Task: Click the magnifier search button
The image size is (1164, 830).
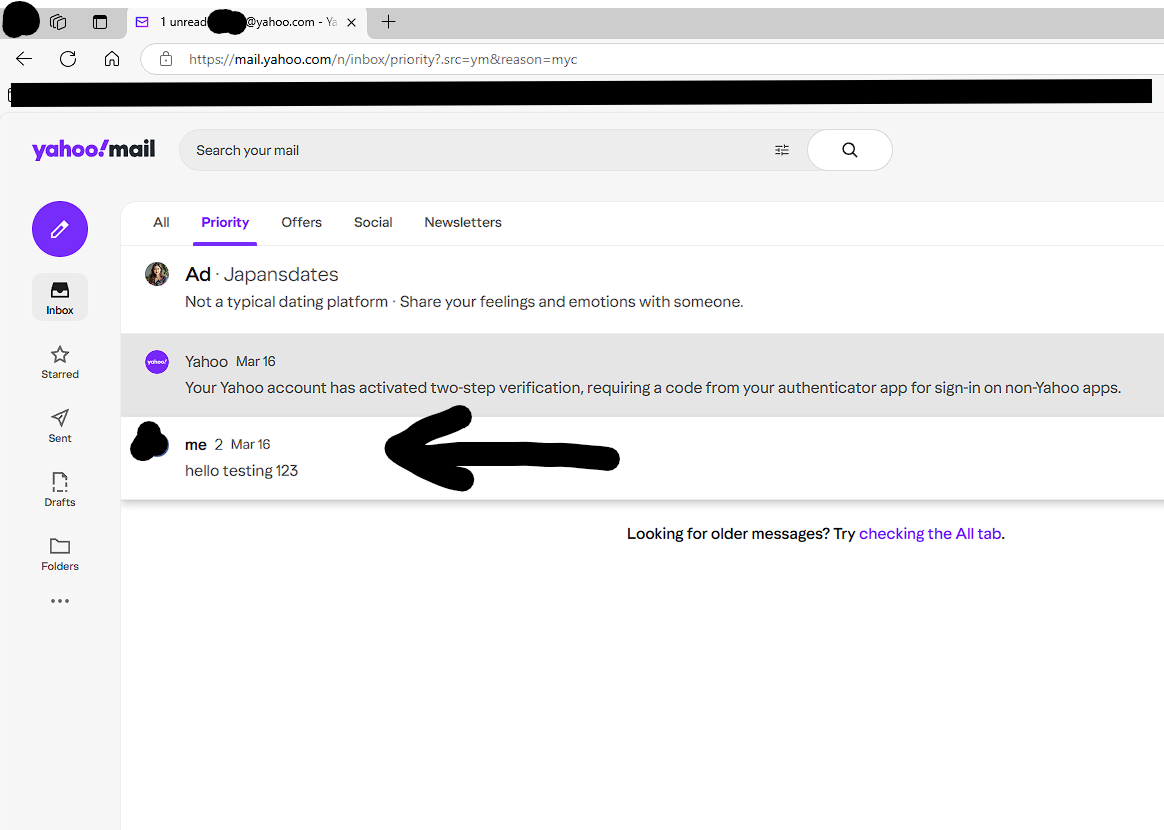Action: click(849, 150)
